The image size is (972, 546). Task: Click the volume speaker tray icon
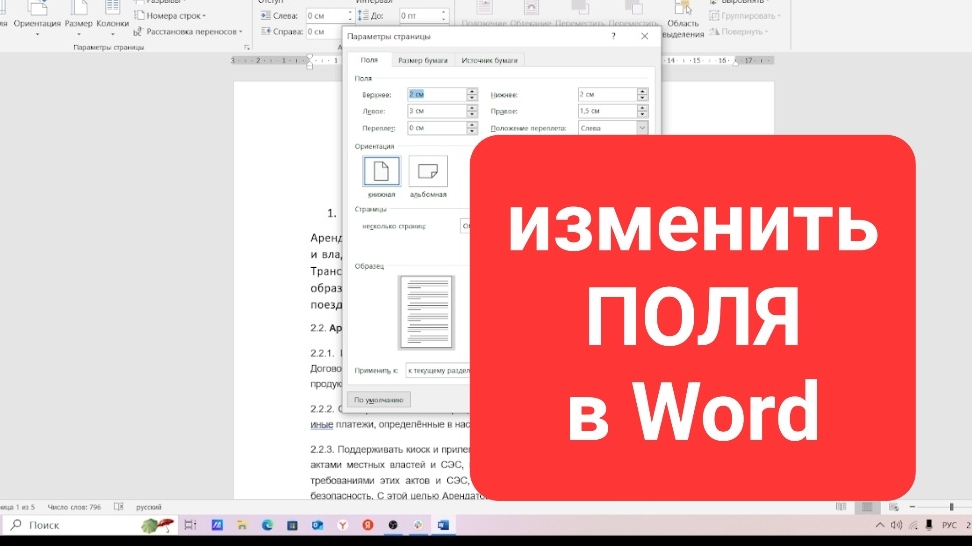pyautogui.click(x=896, y=525)
